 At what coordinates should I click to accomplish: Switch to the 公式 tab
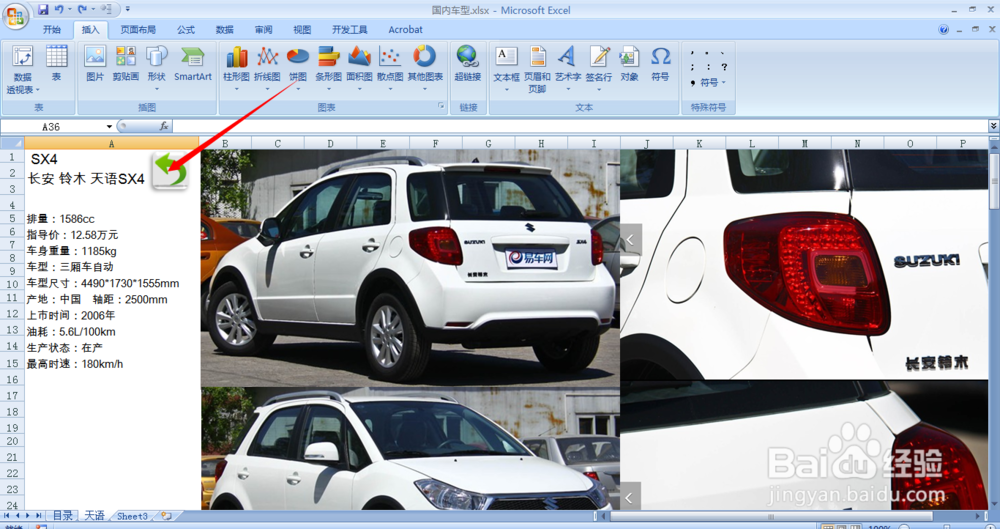point(186,29)
